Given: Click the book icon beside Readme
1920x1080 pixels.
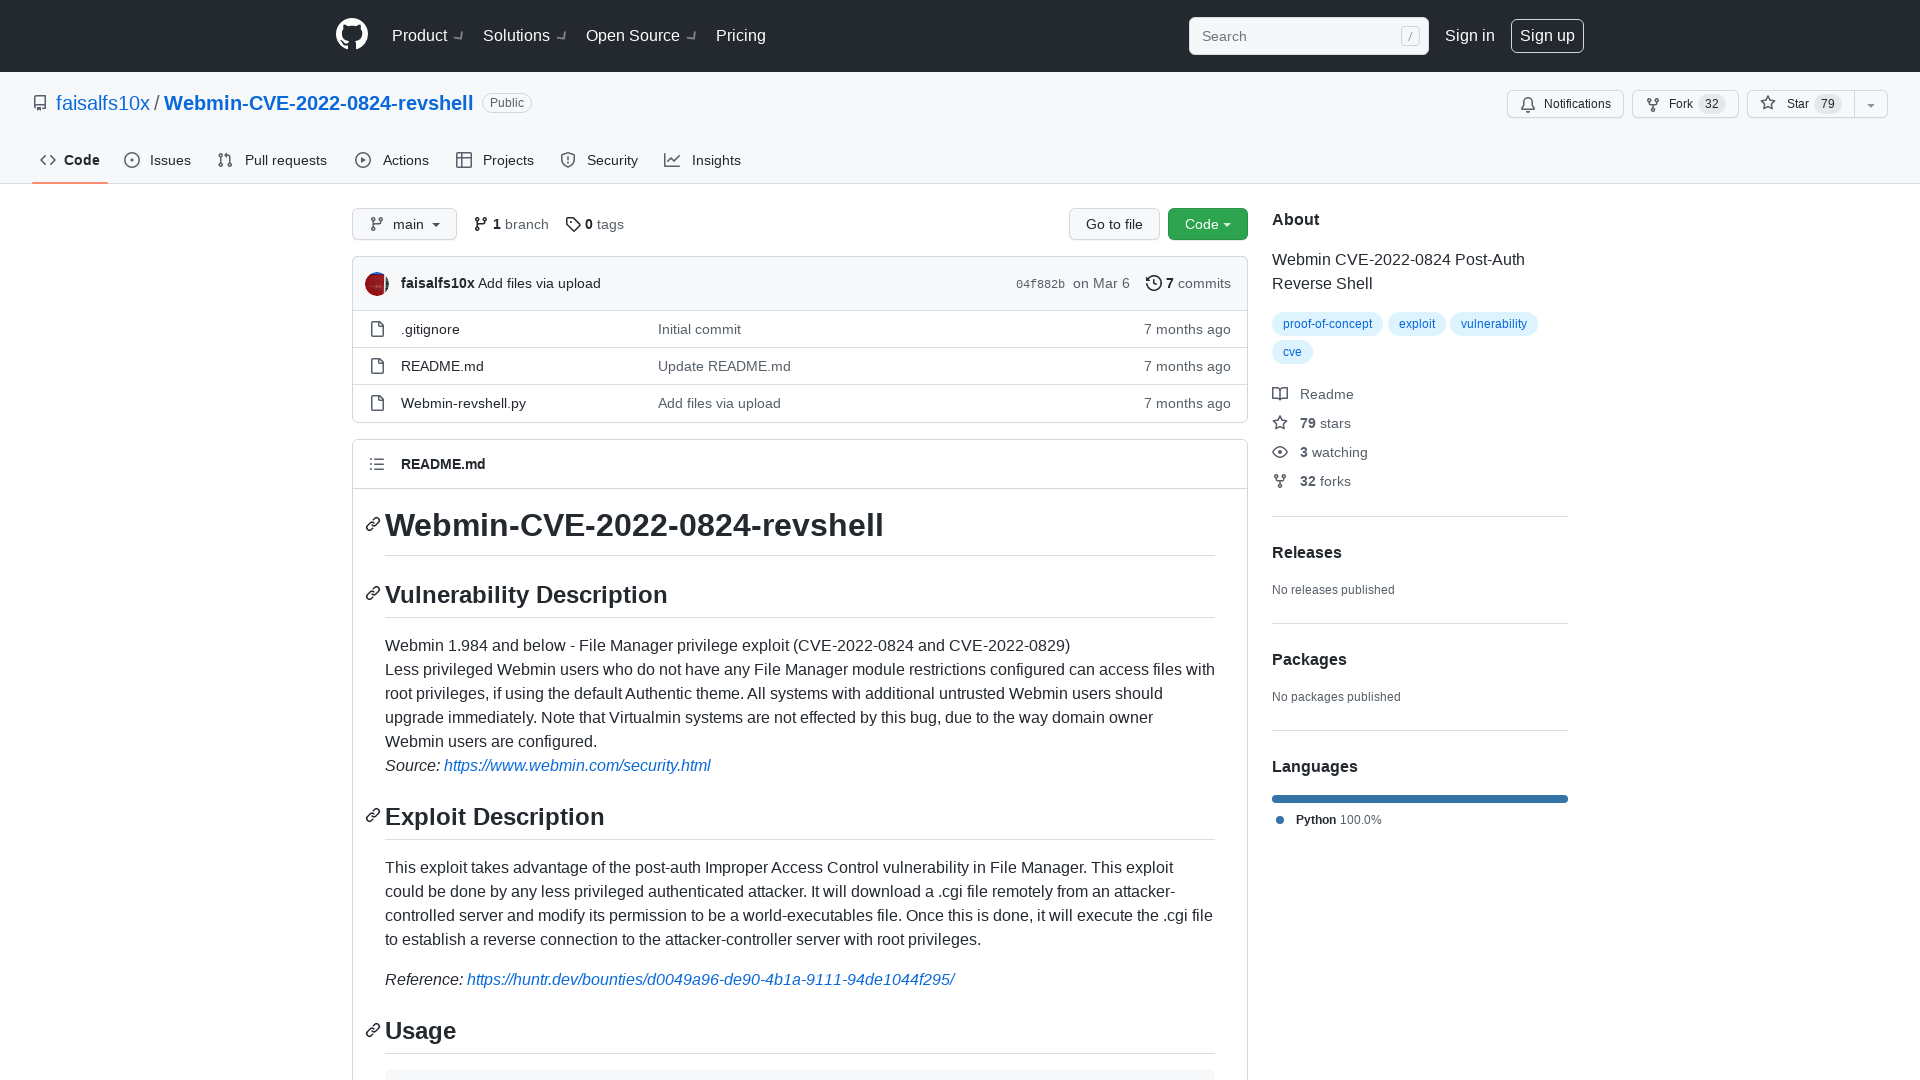Looking at the screenshot, I should click(x=1280, y=394).
